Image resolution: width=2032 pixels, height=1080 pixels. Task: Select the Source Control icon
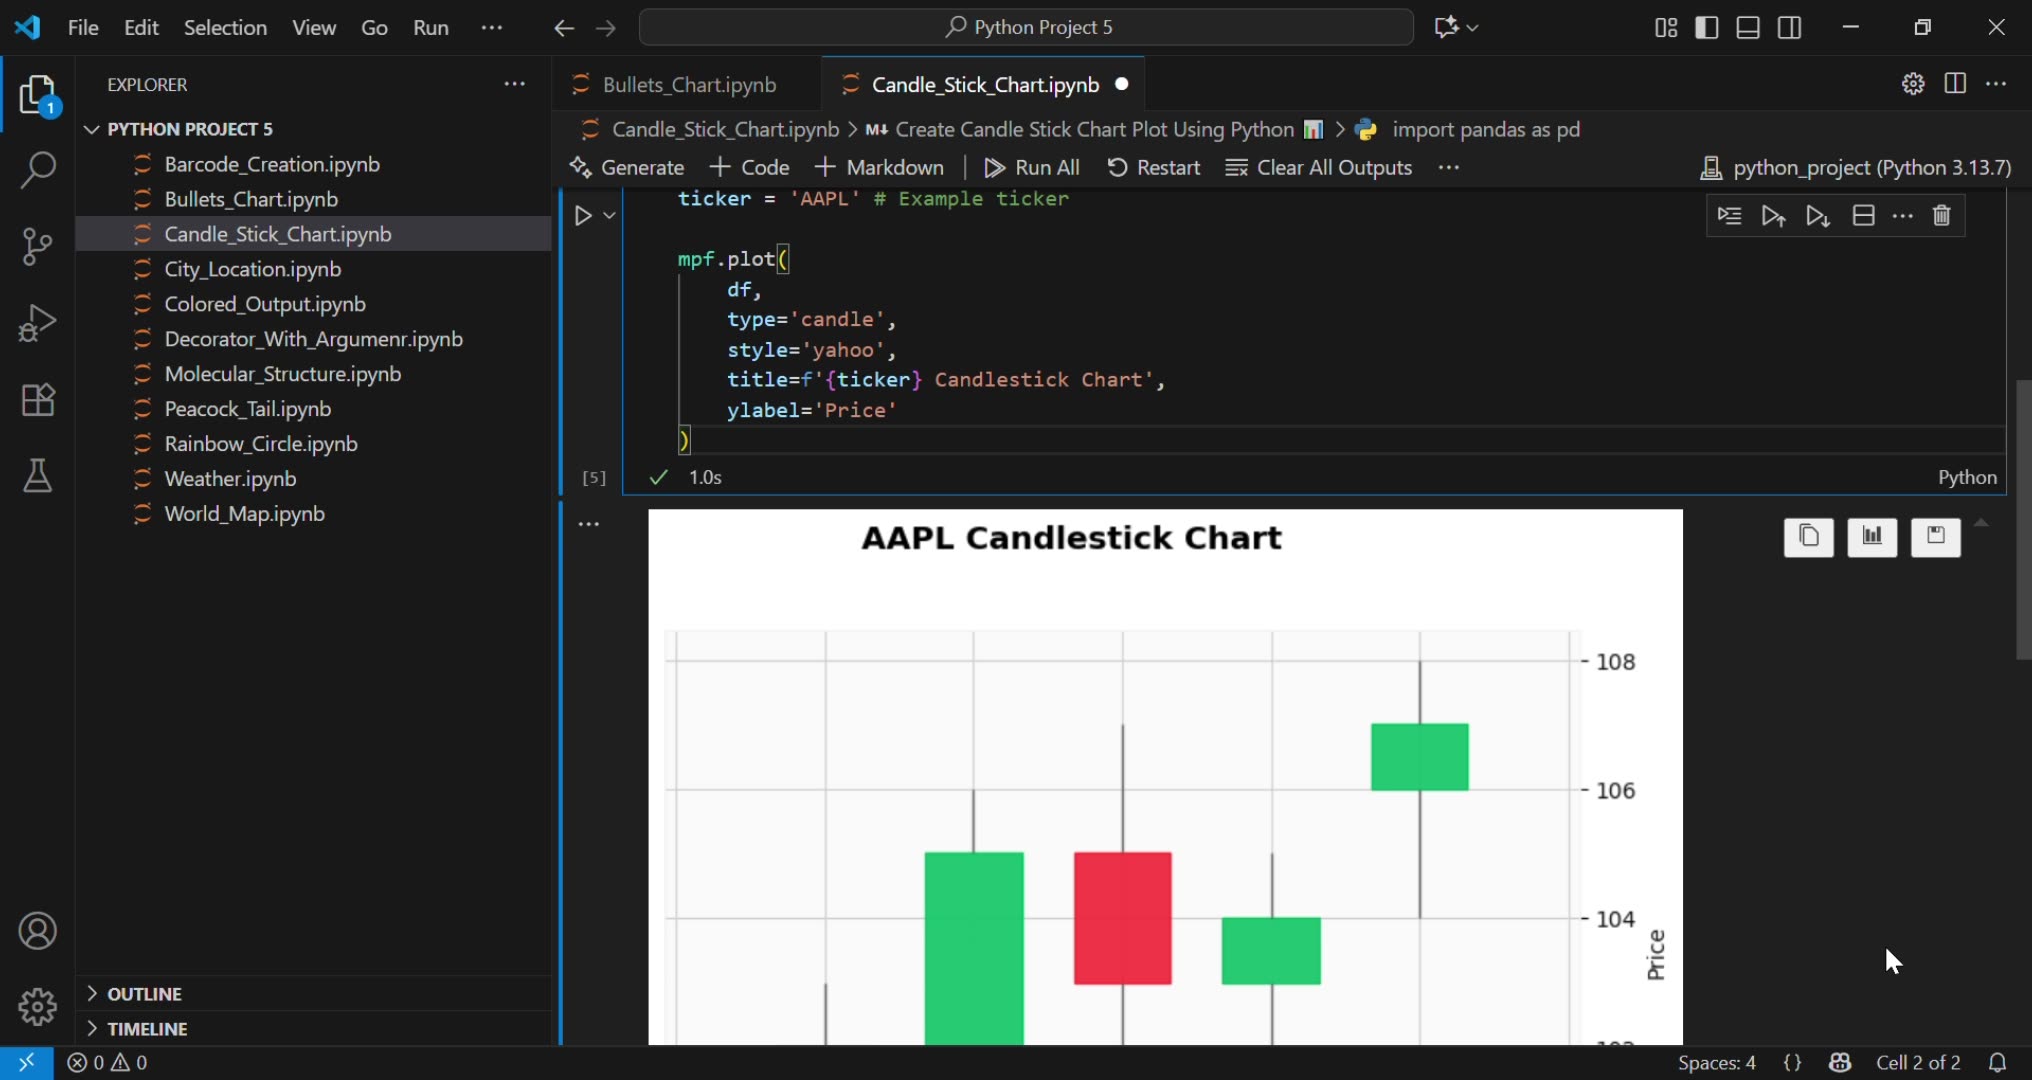pos(37,246)
